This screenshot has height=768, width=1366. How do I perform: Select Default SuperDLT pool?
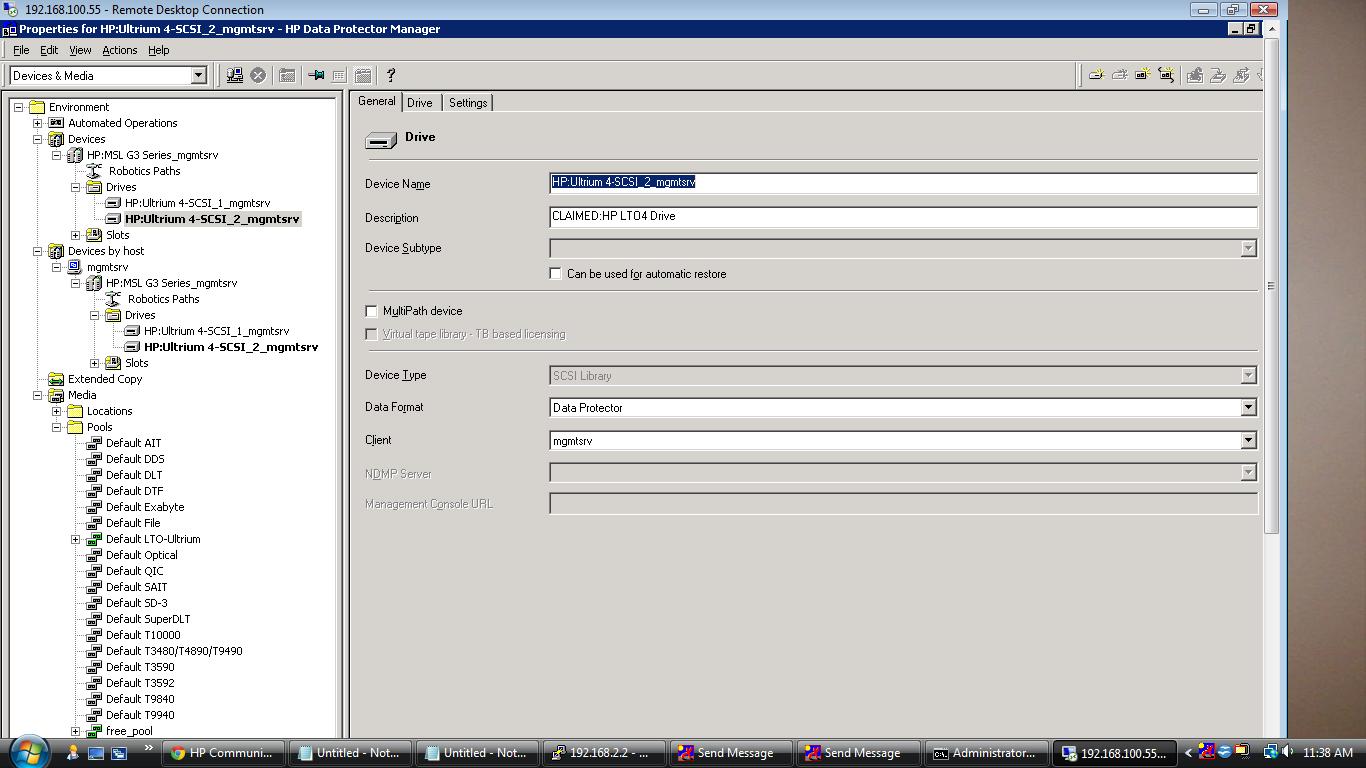click(148, 619)
